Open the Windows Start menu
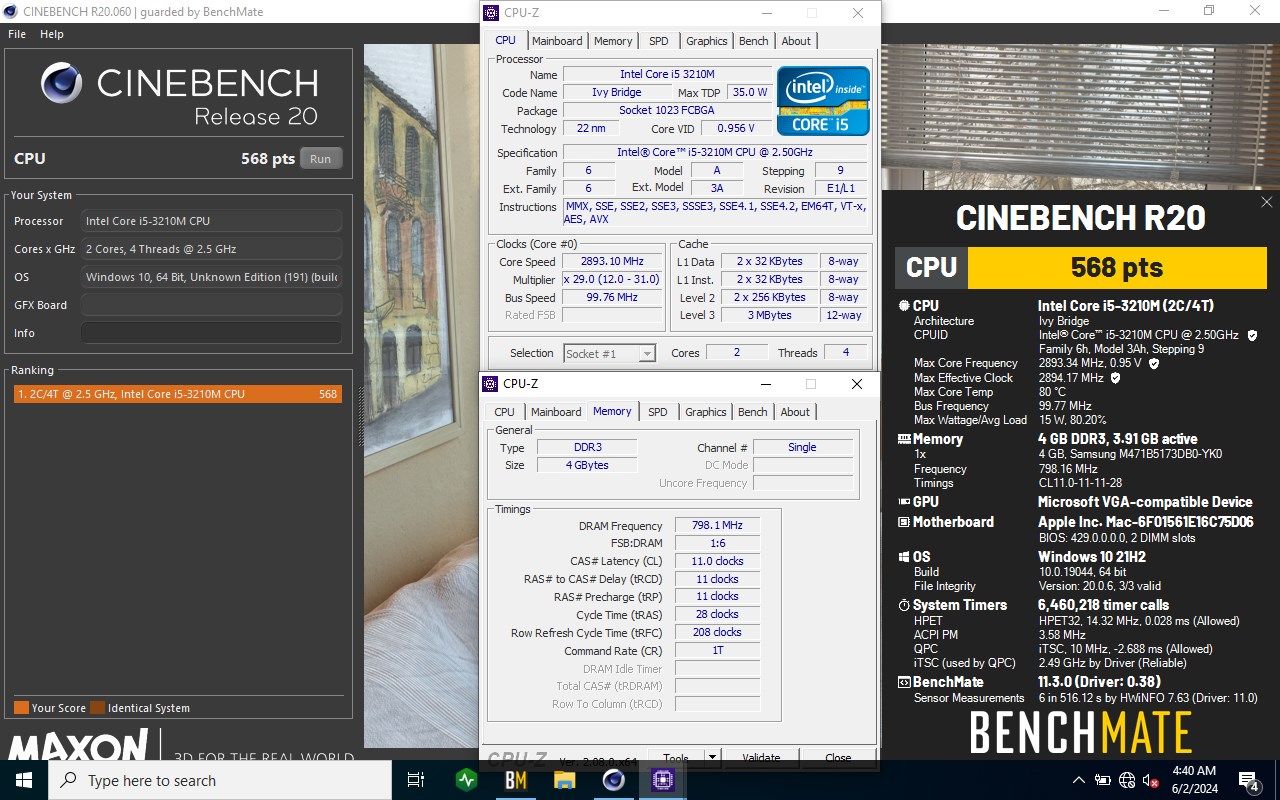 (24, 780)
